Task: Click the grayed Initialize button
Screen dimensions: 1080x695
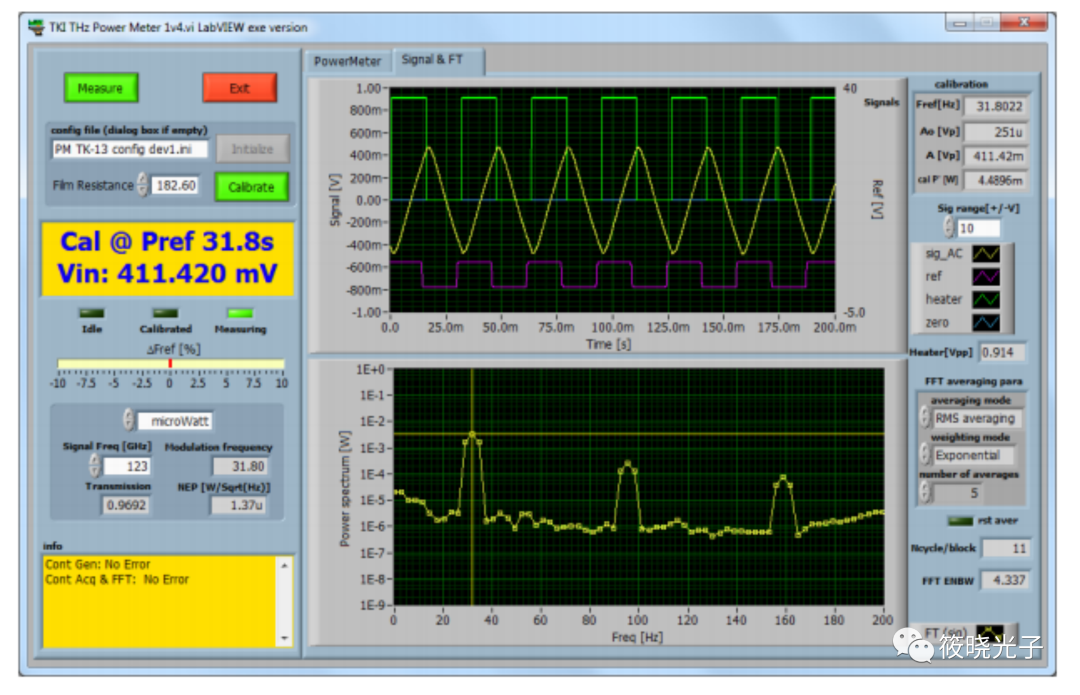Action: (252, 149)
